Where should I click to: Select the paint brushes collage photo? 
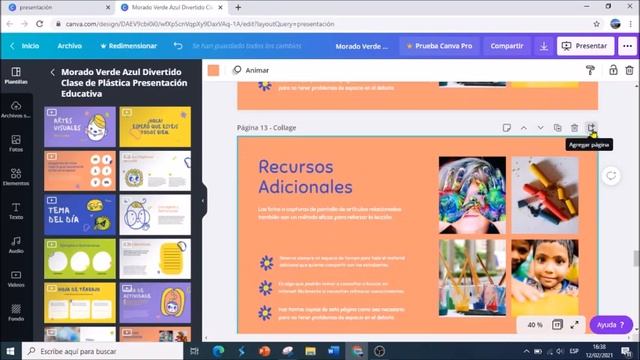click(x=472, y=278)
